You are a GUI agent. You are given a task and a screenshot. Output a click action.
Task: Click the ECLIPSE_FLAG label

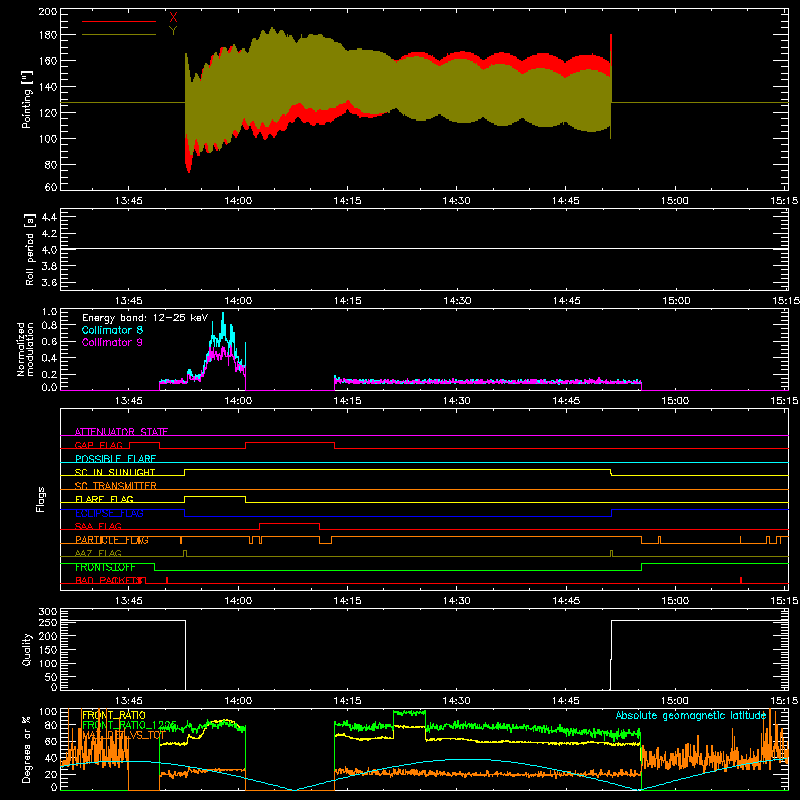(109, 513)
